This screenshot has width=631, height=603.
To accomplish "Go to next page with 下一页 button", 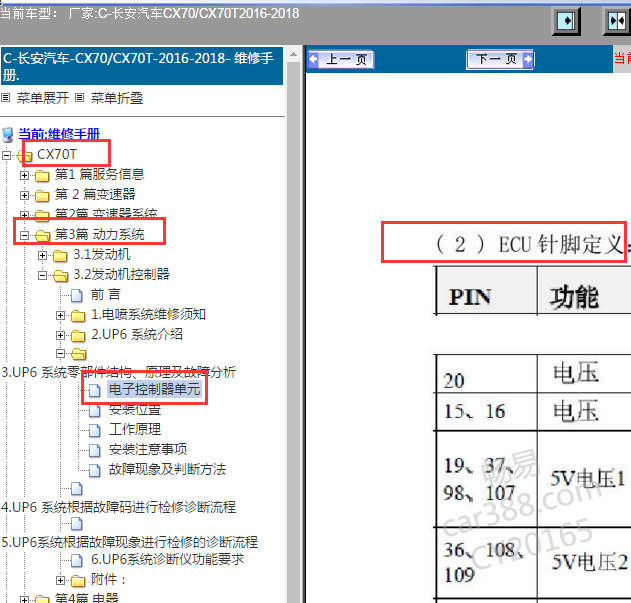I will tap(500, 60).
